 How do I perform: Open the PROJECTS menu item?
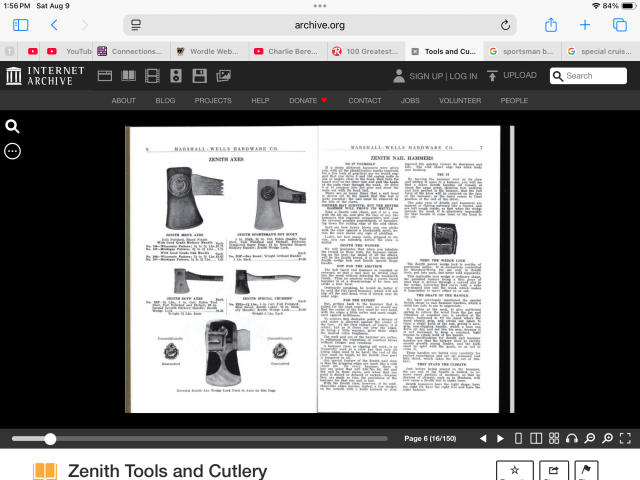pos(213,100)
